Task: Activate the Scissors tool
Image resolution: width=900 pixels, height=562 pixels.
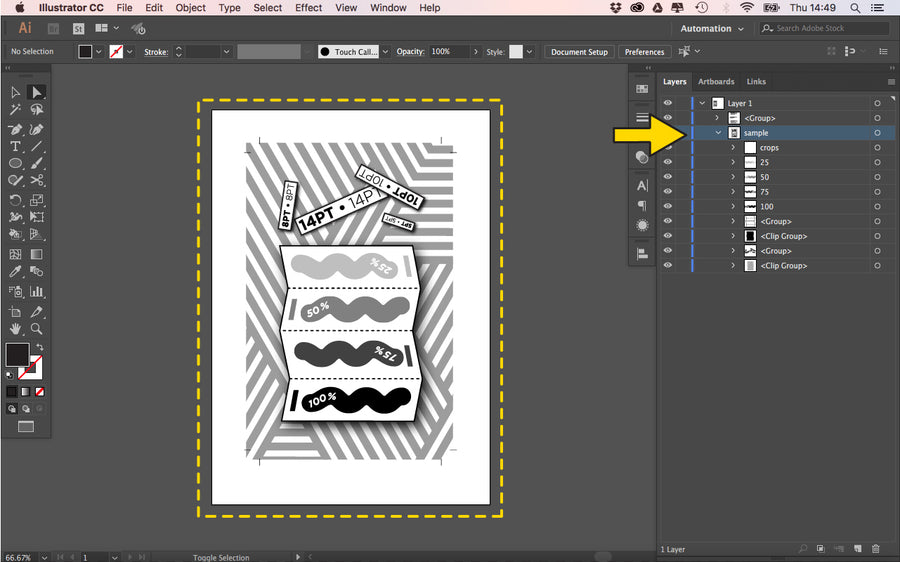Action: tap(37, 181)
